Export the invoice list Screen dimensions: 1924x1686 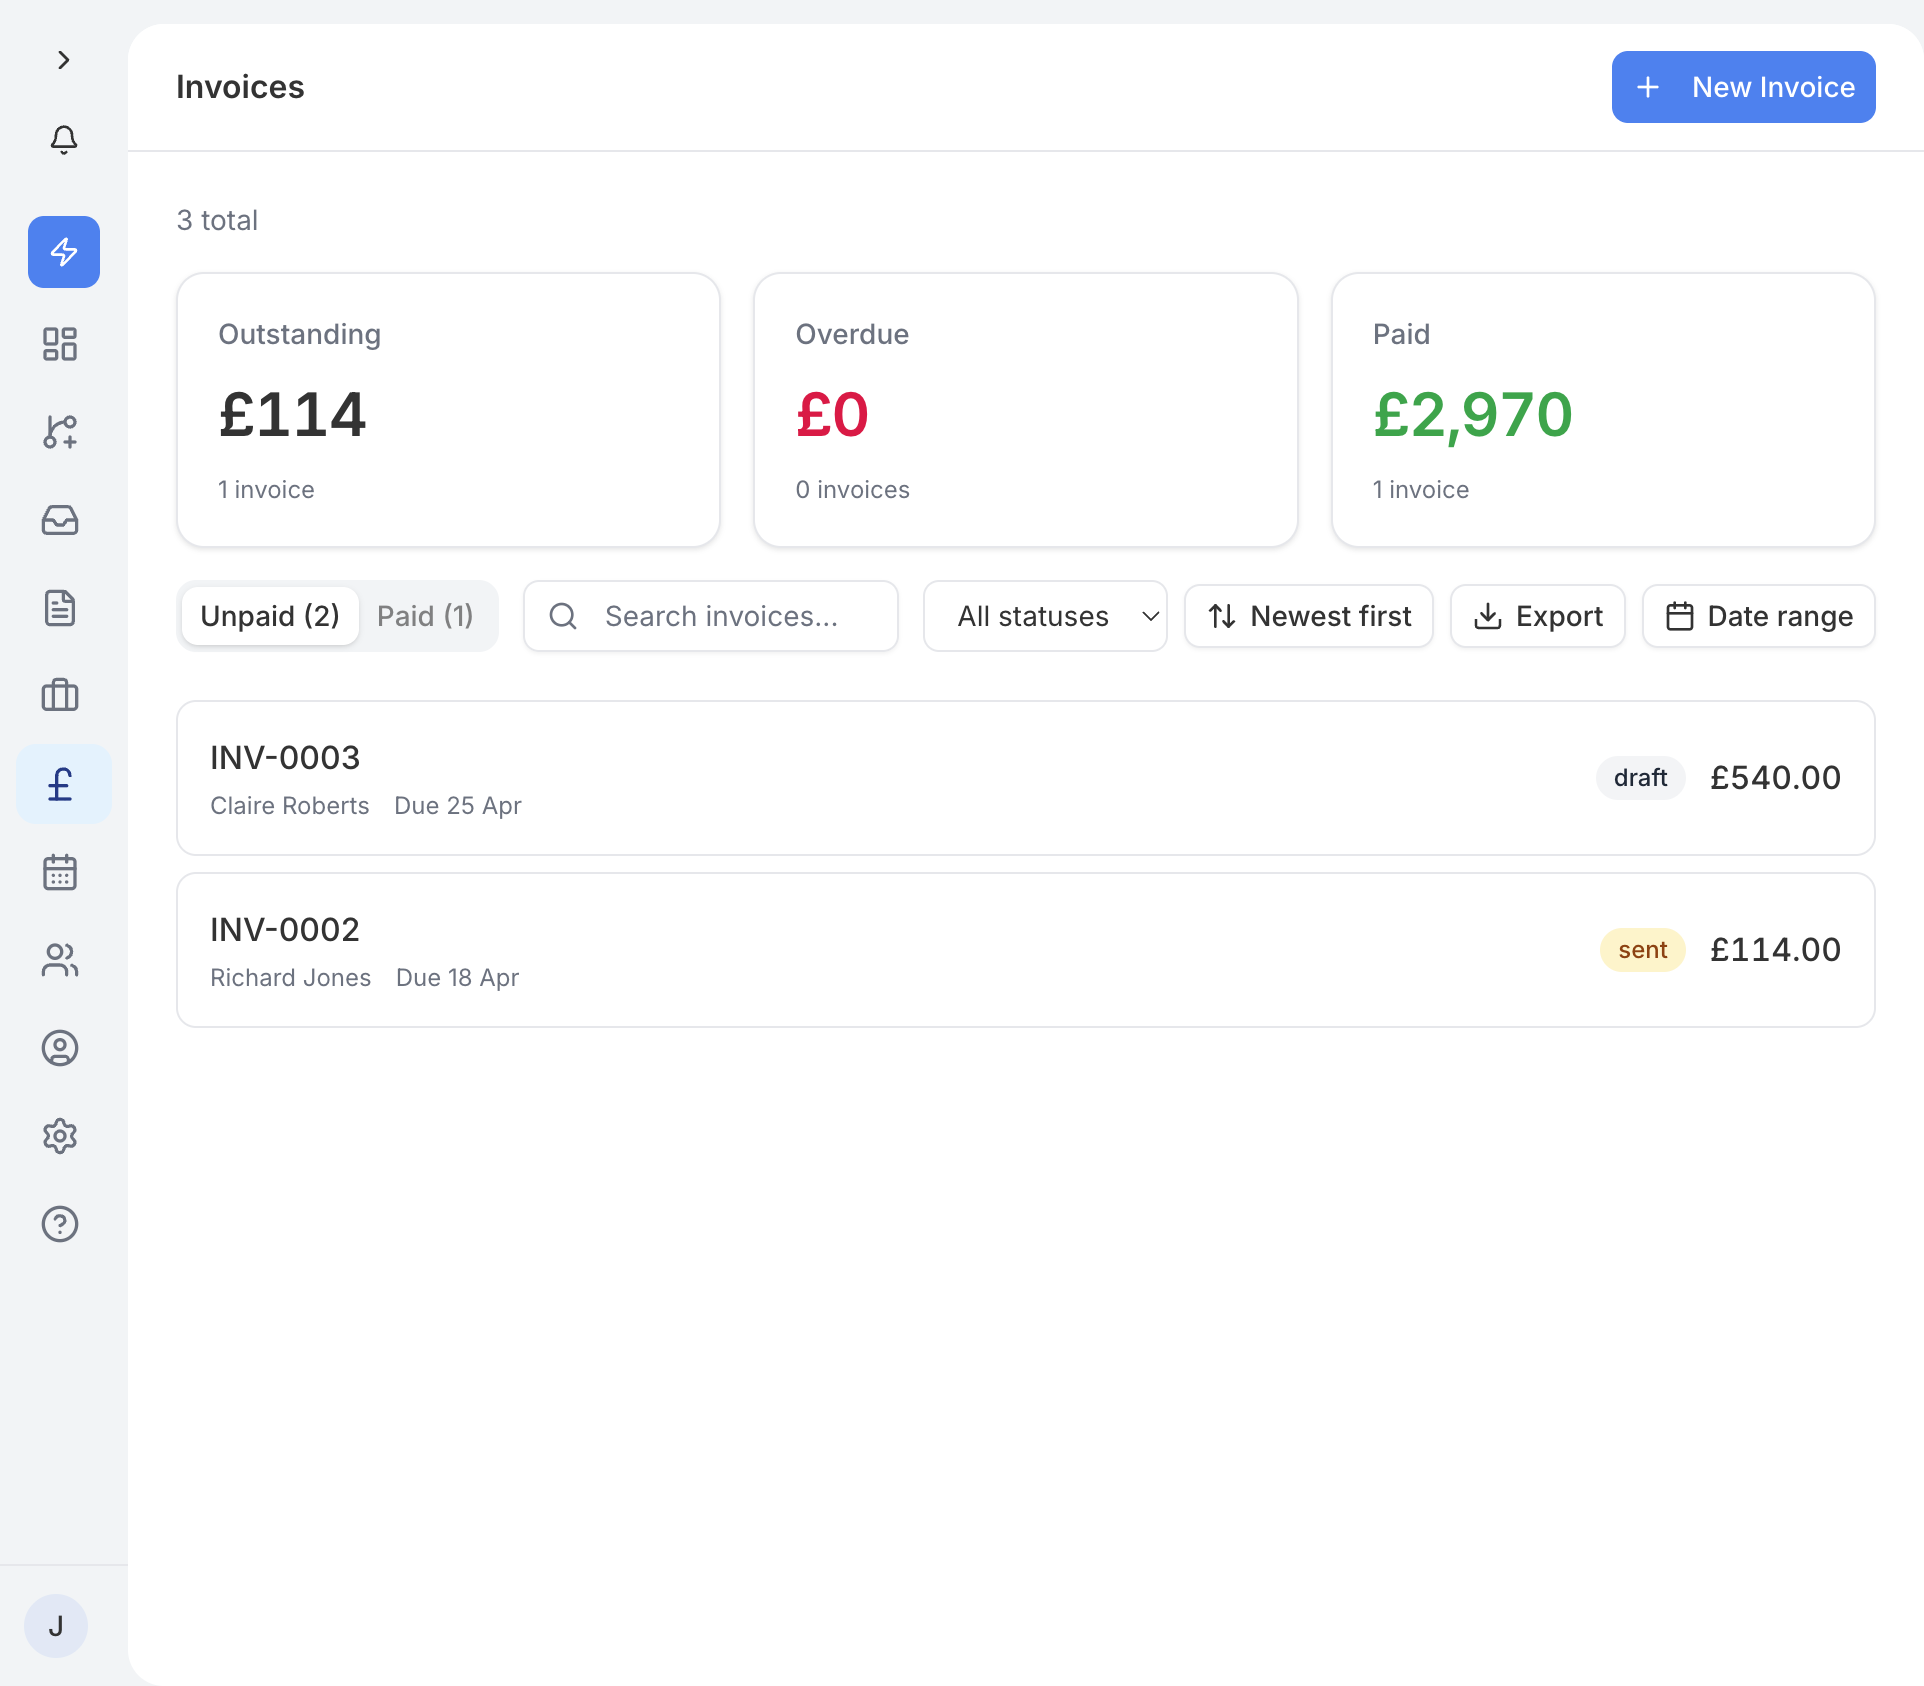[x=1537, y=615]
